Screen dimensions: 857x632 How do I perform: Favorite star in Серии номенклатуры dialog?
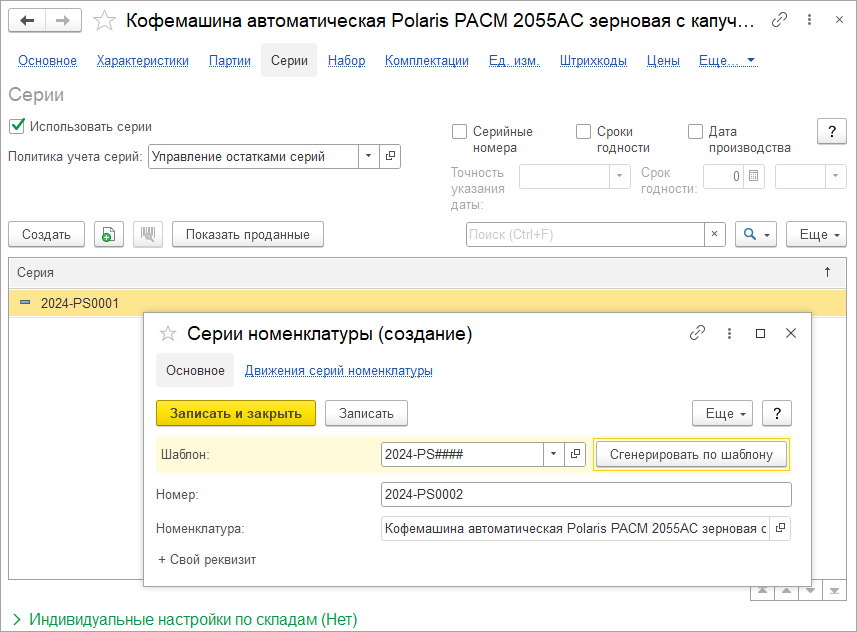click(x=168, y=333)
